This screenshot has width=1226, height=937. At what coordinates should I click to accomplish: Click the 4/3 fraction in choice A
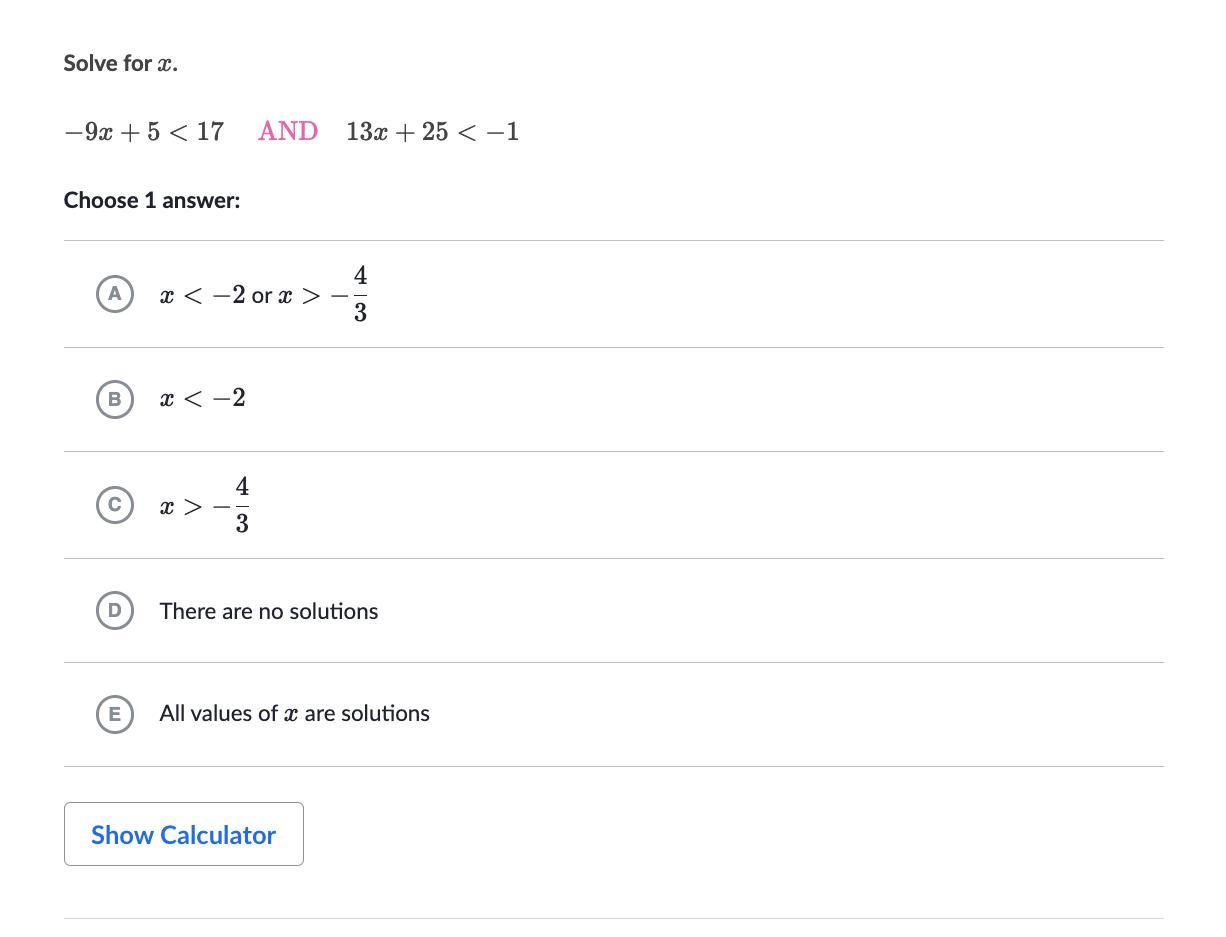[x=360, y=294]
